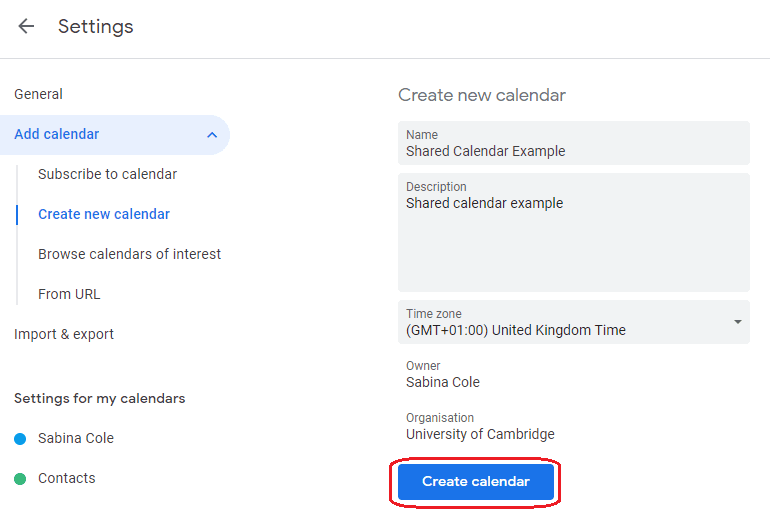Select Create new calendar in sidebar
This screenshot has width=770, height=523.
click(x=104, y=214)
